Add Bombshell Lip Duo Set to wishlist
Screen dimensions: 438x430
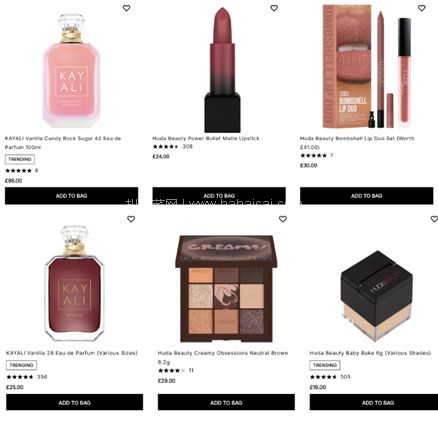(422, 8)
